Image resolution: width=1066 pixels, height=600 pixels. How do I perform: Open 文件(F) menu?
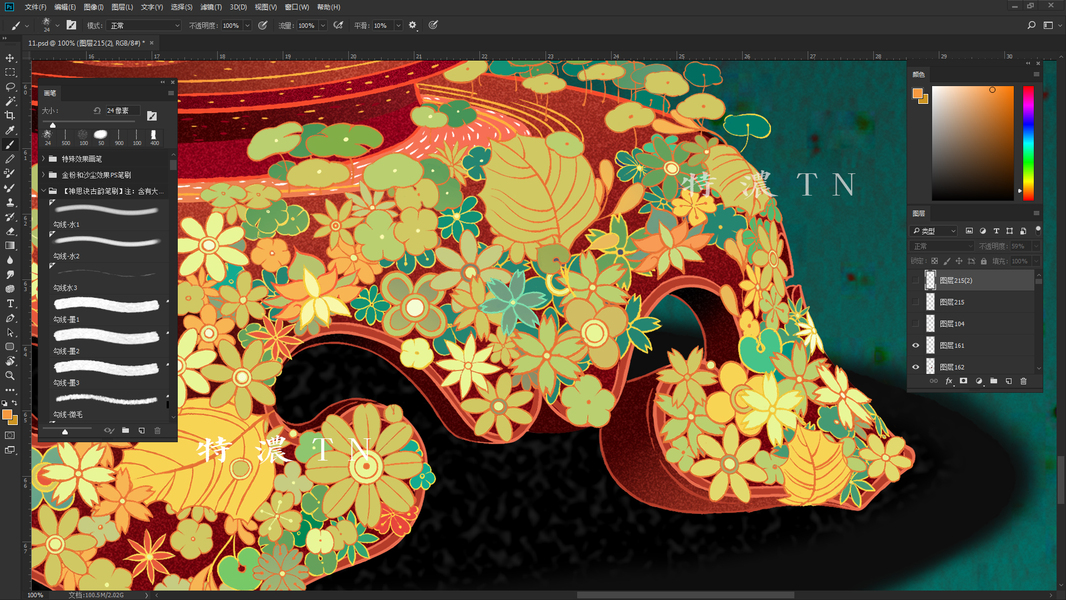(x=35, y=7)
